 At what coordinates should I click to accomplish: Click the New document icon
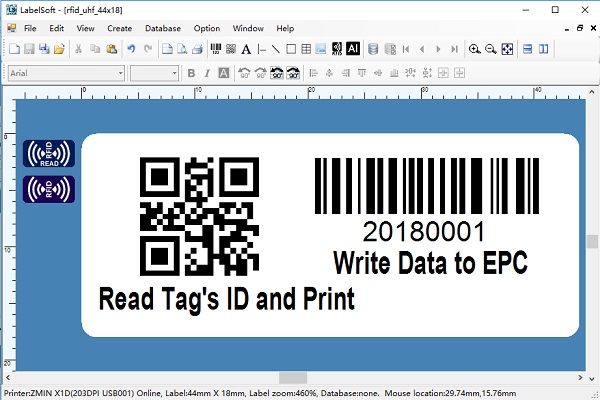click(x=13, y=48)
